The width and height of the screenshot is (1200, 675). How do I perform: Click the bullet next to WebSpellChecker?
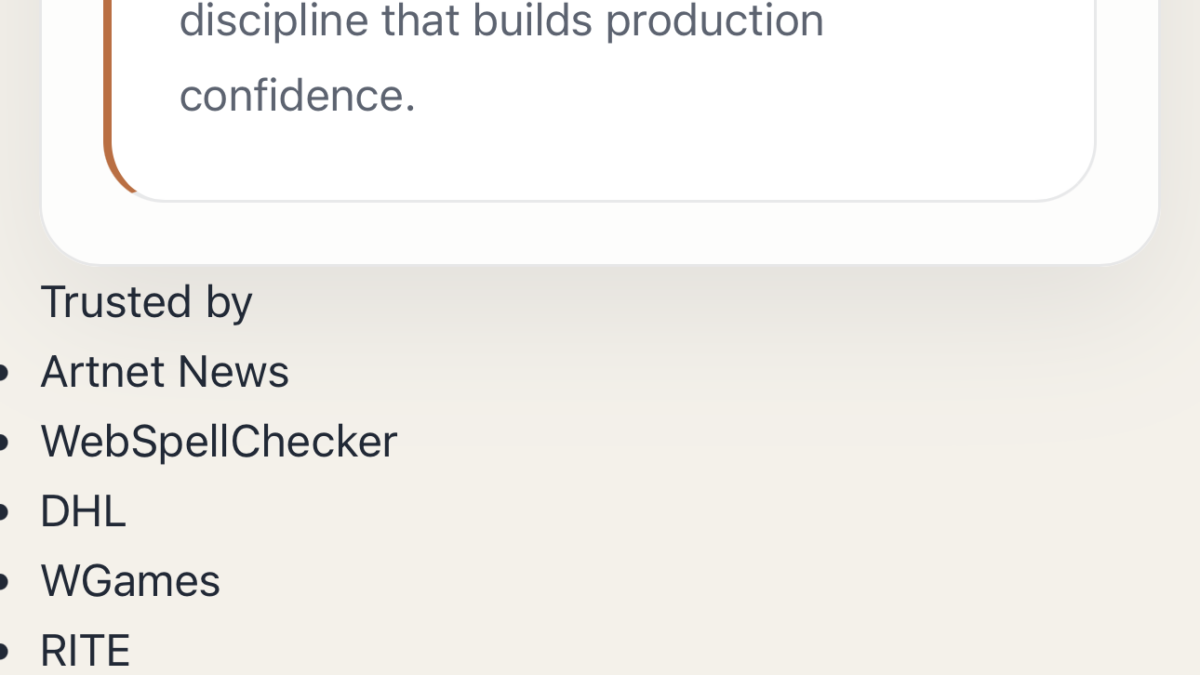[3, 444]
